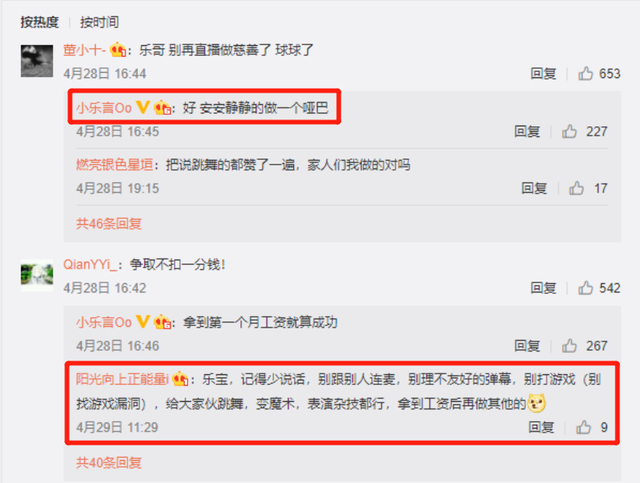Sort comments by 按热度
The image size is (640, 483).
(x=40, y=22)
